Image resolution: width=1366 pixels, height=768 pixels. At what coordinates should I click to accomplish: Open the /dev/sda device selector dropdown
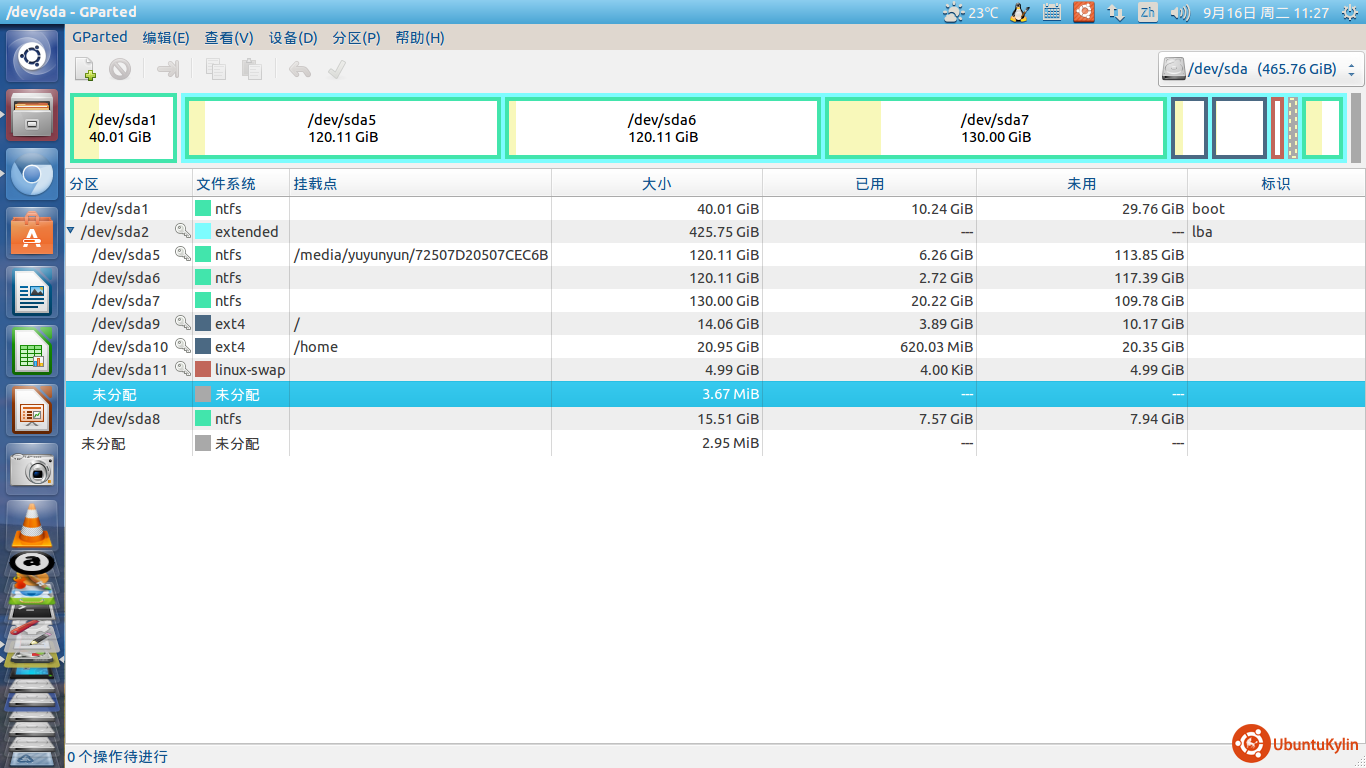pos(1261,69)
